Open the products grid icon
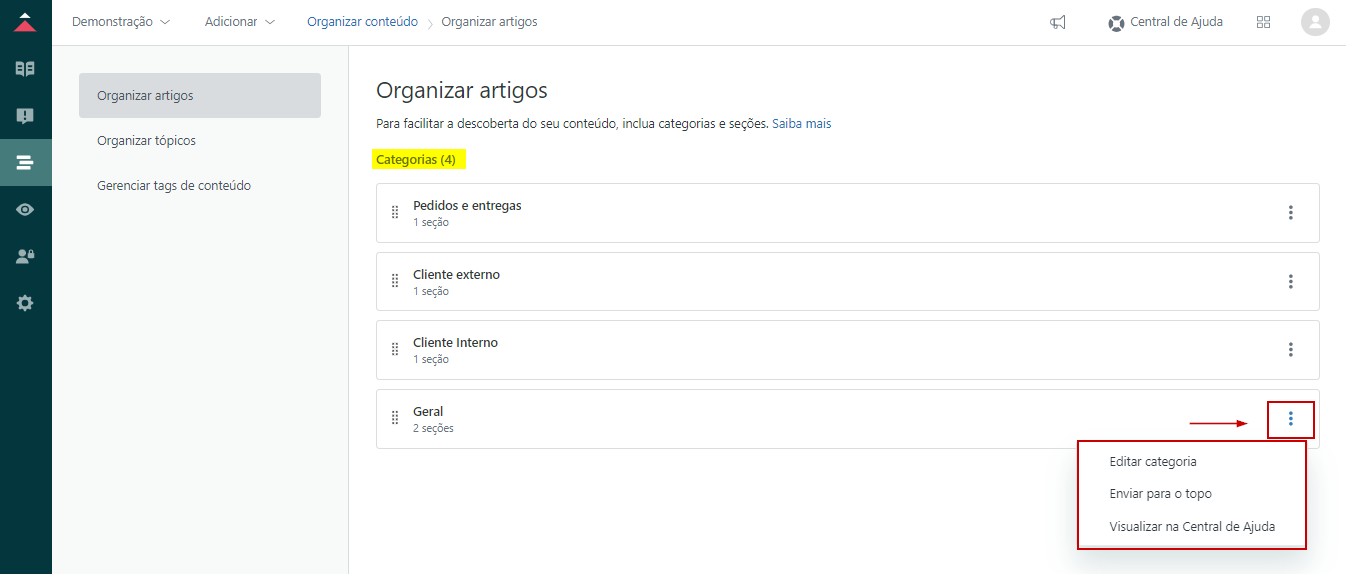This screenshot has height=574, width=1346. pos(1263,22)
